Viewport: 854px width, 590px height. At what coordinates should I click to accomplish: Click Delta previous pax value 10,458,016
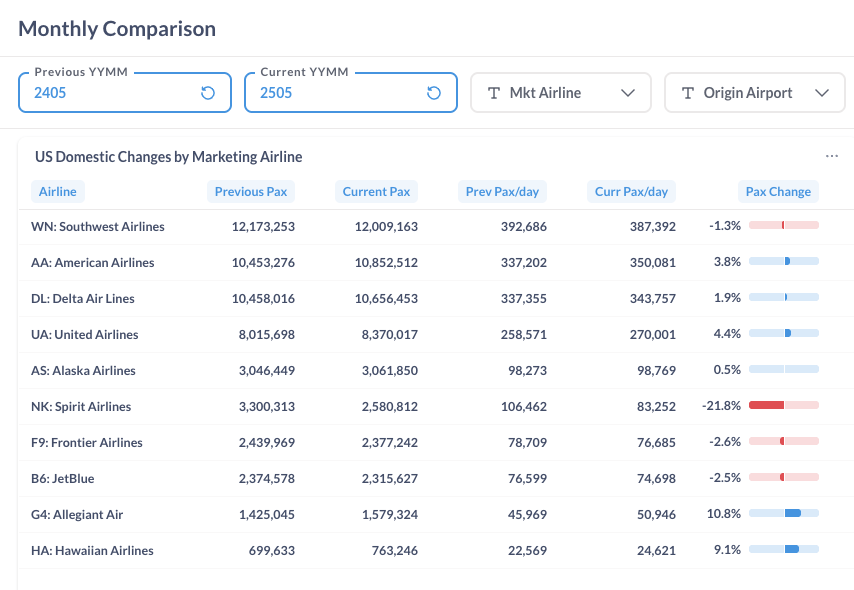pyautogui.click(x=263, y=299)
